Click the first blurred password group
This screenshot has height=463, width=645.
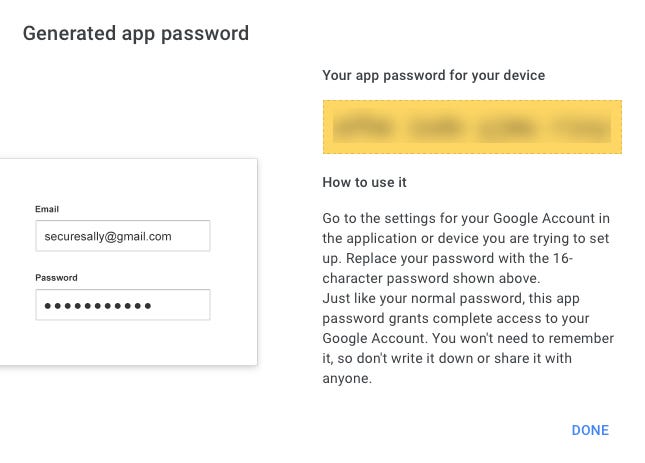(x=364, y=128)
